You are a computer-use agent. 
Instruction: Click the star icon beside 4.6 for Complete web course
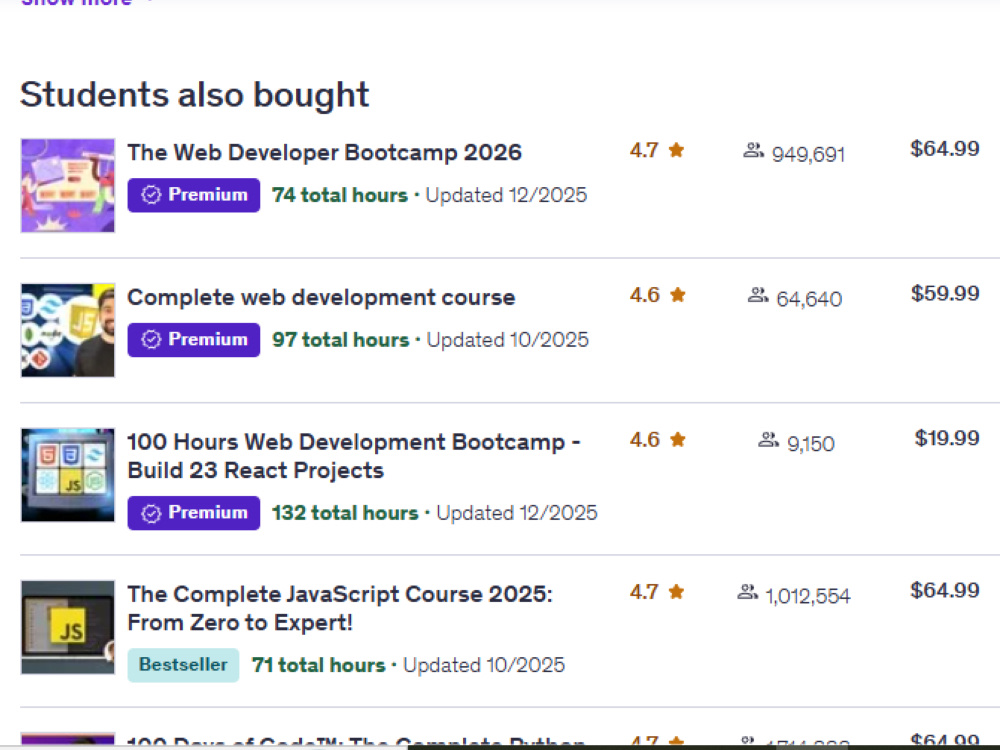click(x=678, y=295)
